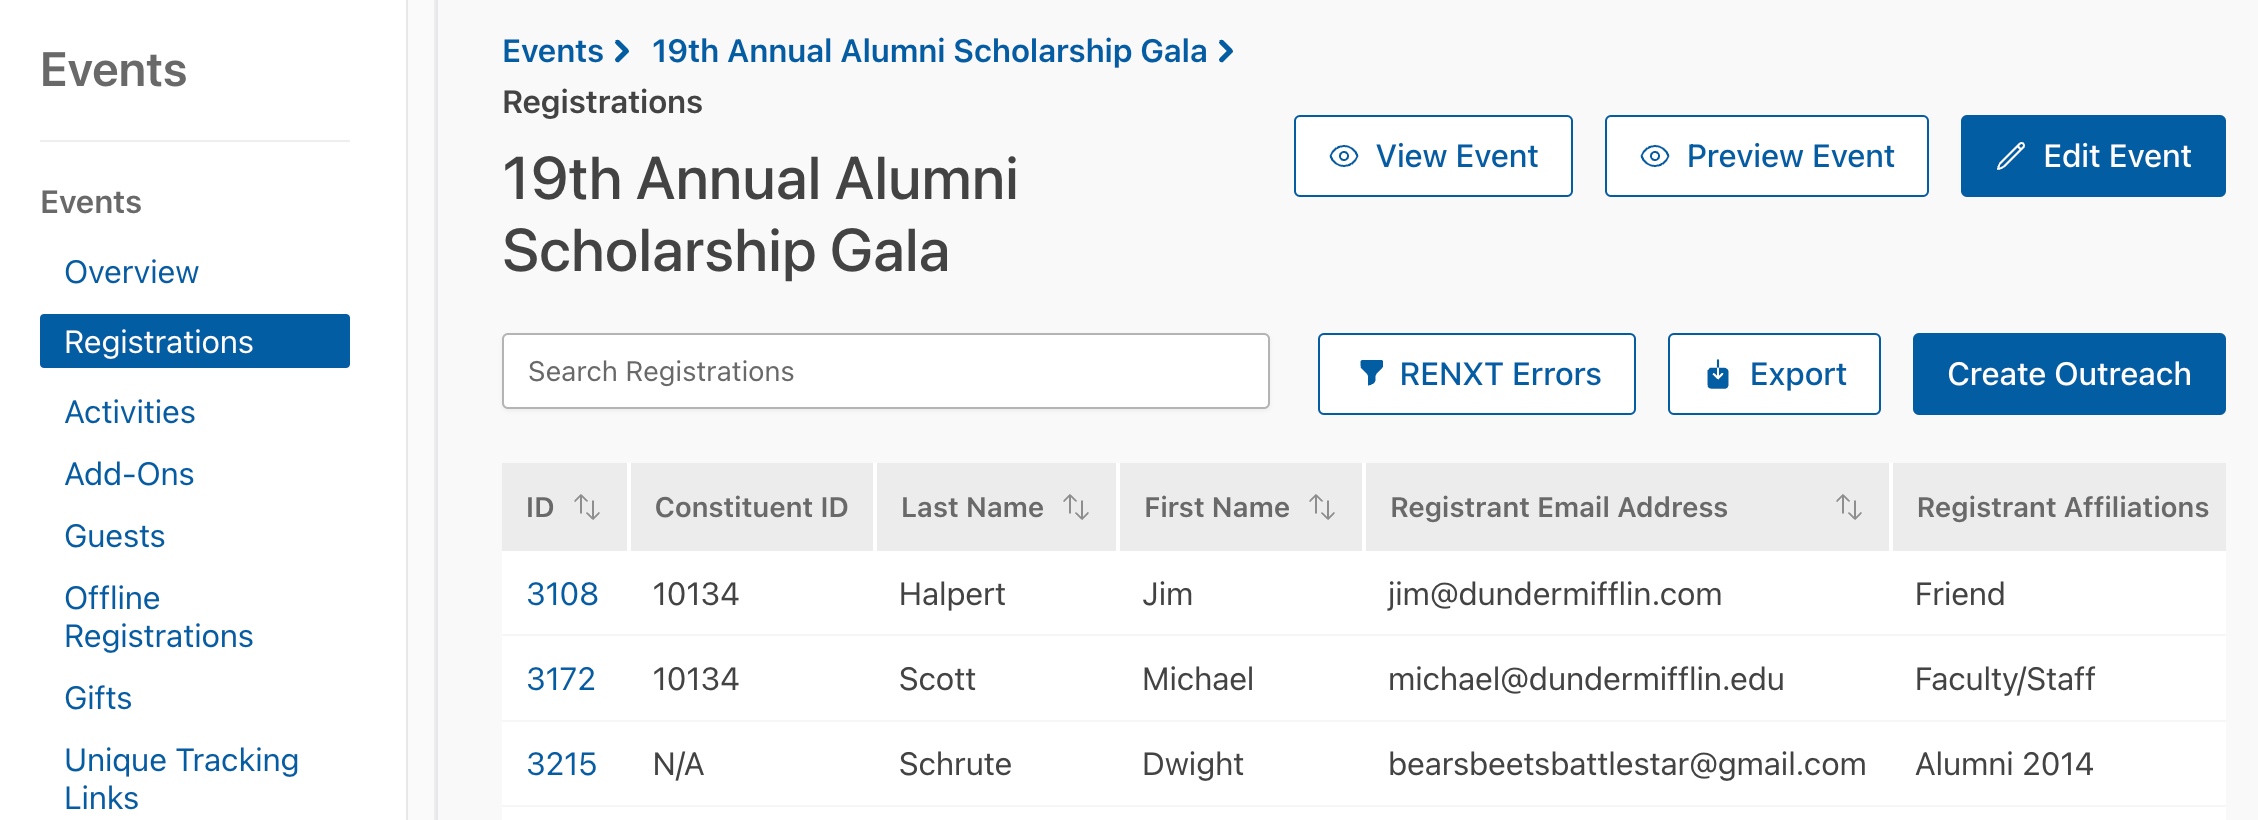The height and width of the screenshot is (820, 2258).
Task: Click the funnel filter icon for RENXT Errors
Action: pos(1372,373)
